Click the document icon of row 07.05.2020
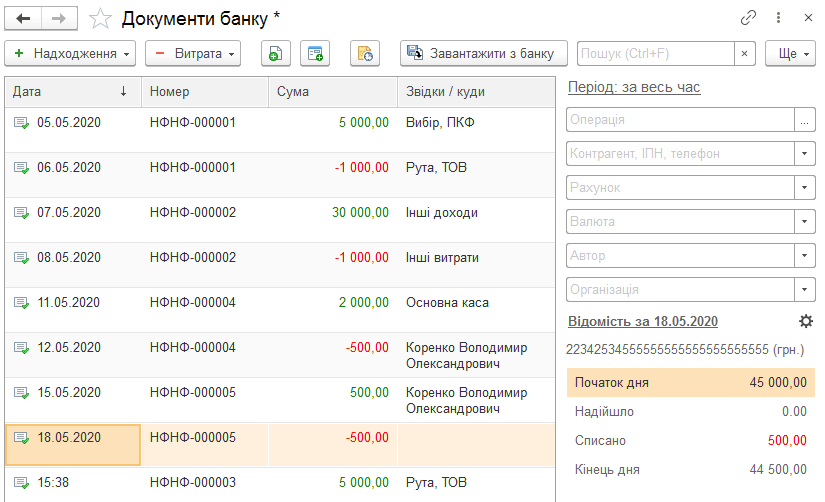825x502 pixels. coord(22,213)
